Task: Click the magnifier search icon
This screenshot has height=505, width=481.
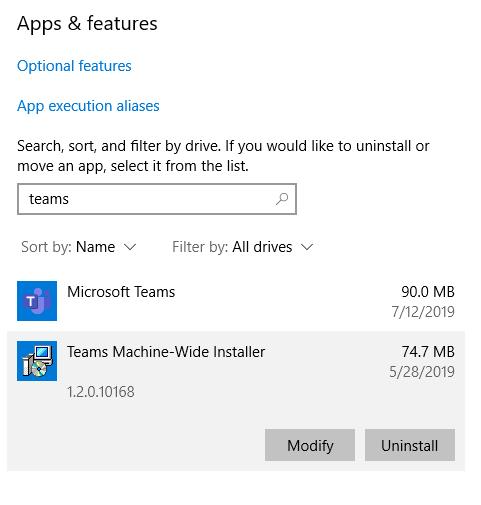Action: pos(282,199)
